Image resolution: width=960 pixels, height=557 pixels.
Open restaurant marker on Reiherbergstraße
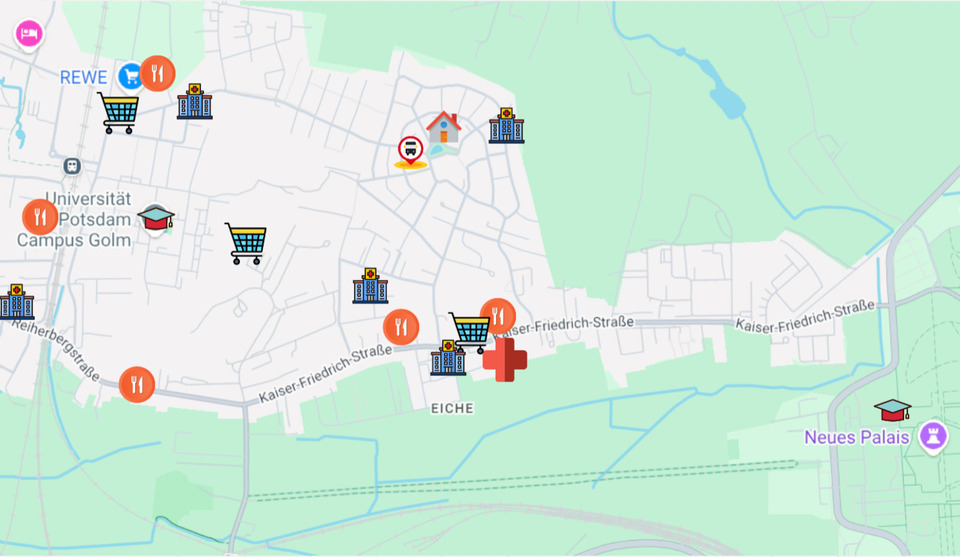point(137,384)
